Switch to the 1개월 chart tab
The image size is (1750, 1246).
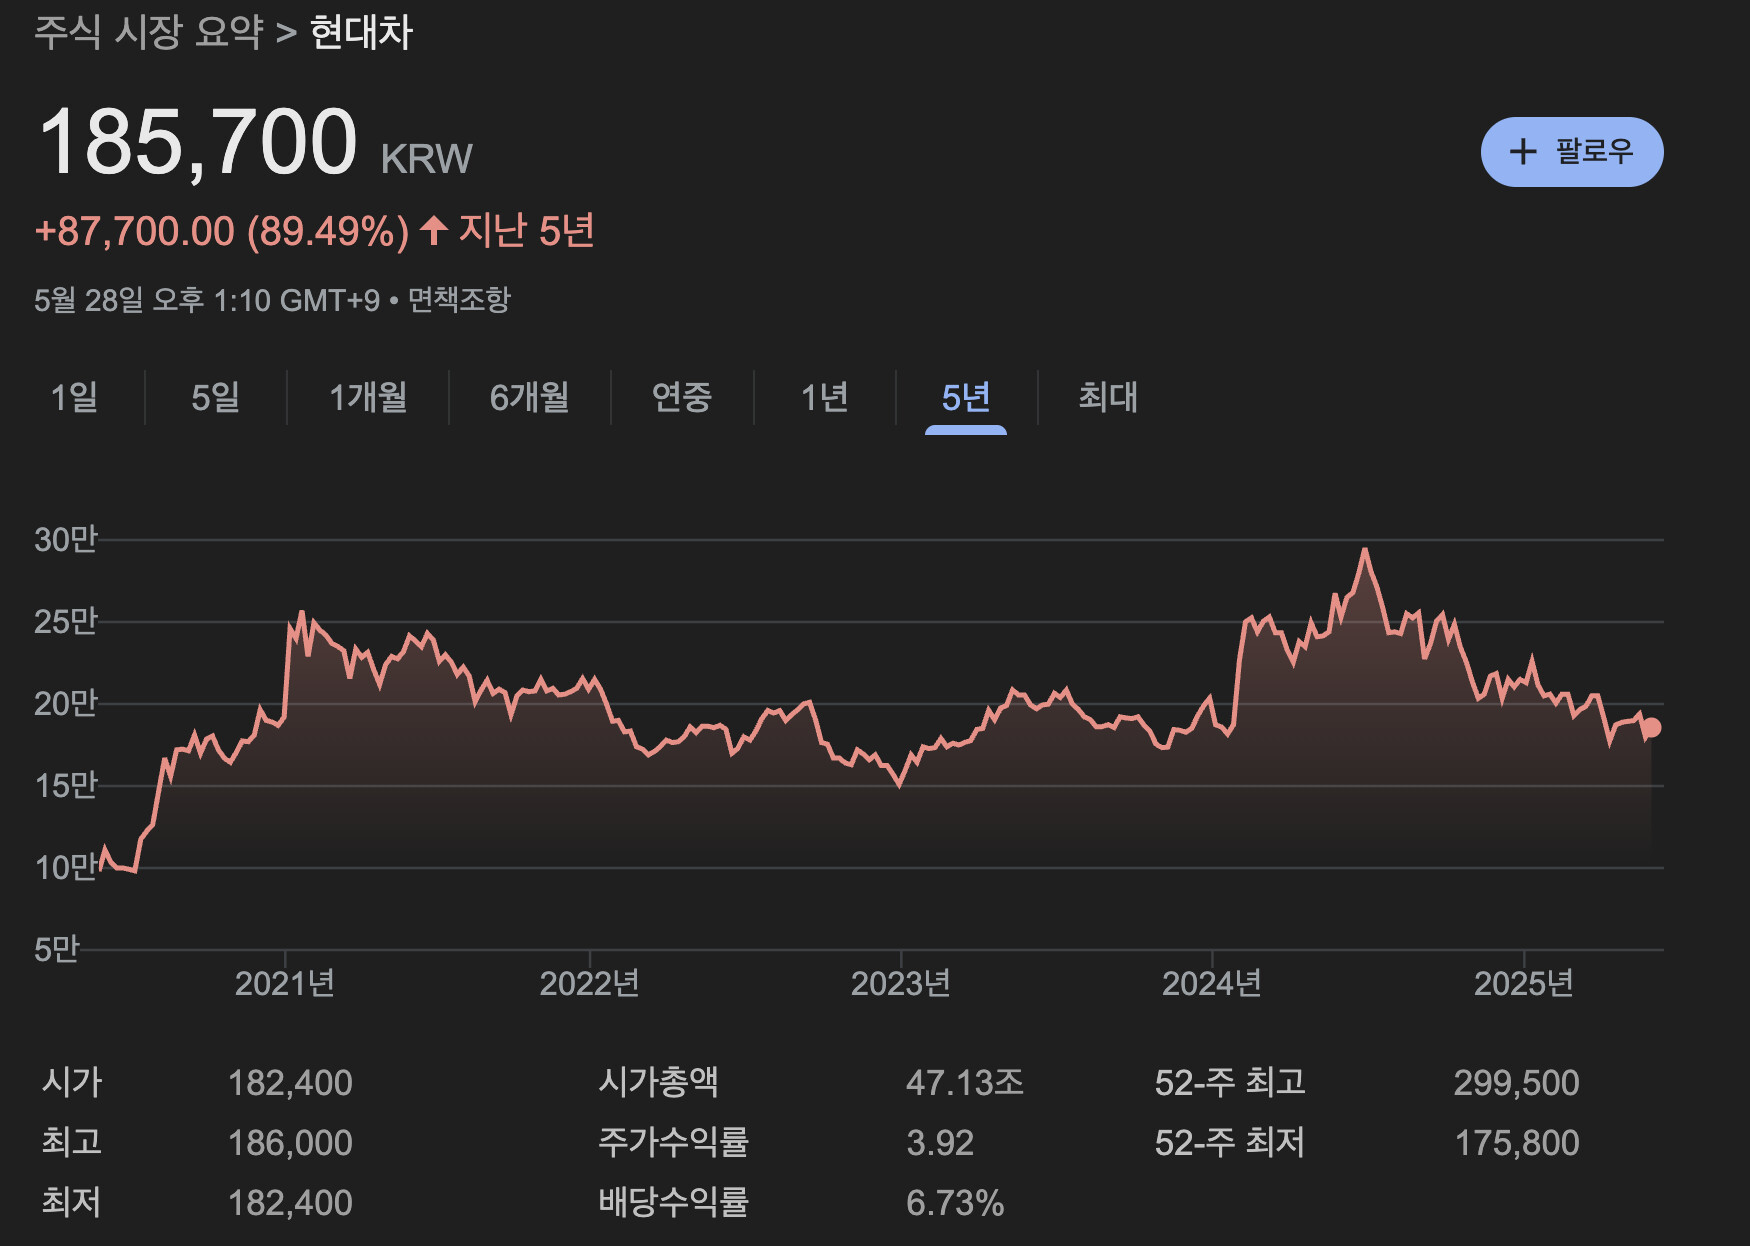(x=368, y=397)
